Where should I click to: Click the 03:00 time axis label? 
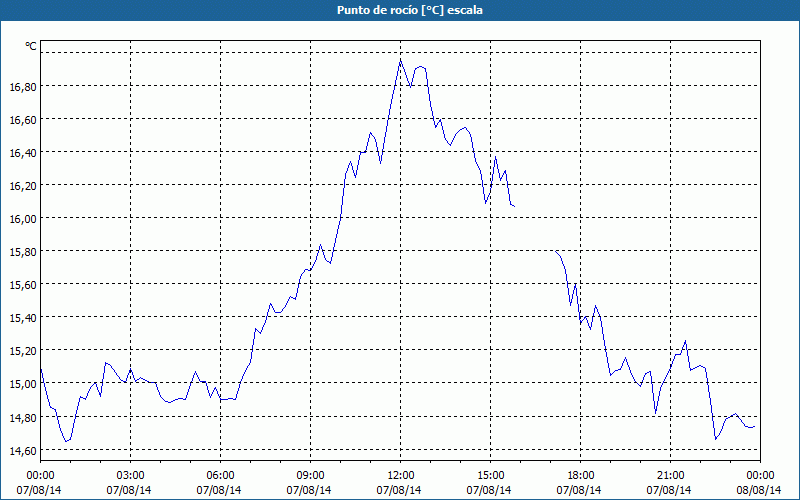coord(130,476)
